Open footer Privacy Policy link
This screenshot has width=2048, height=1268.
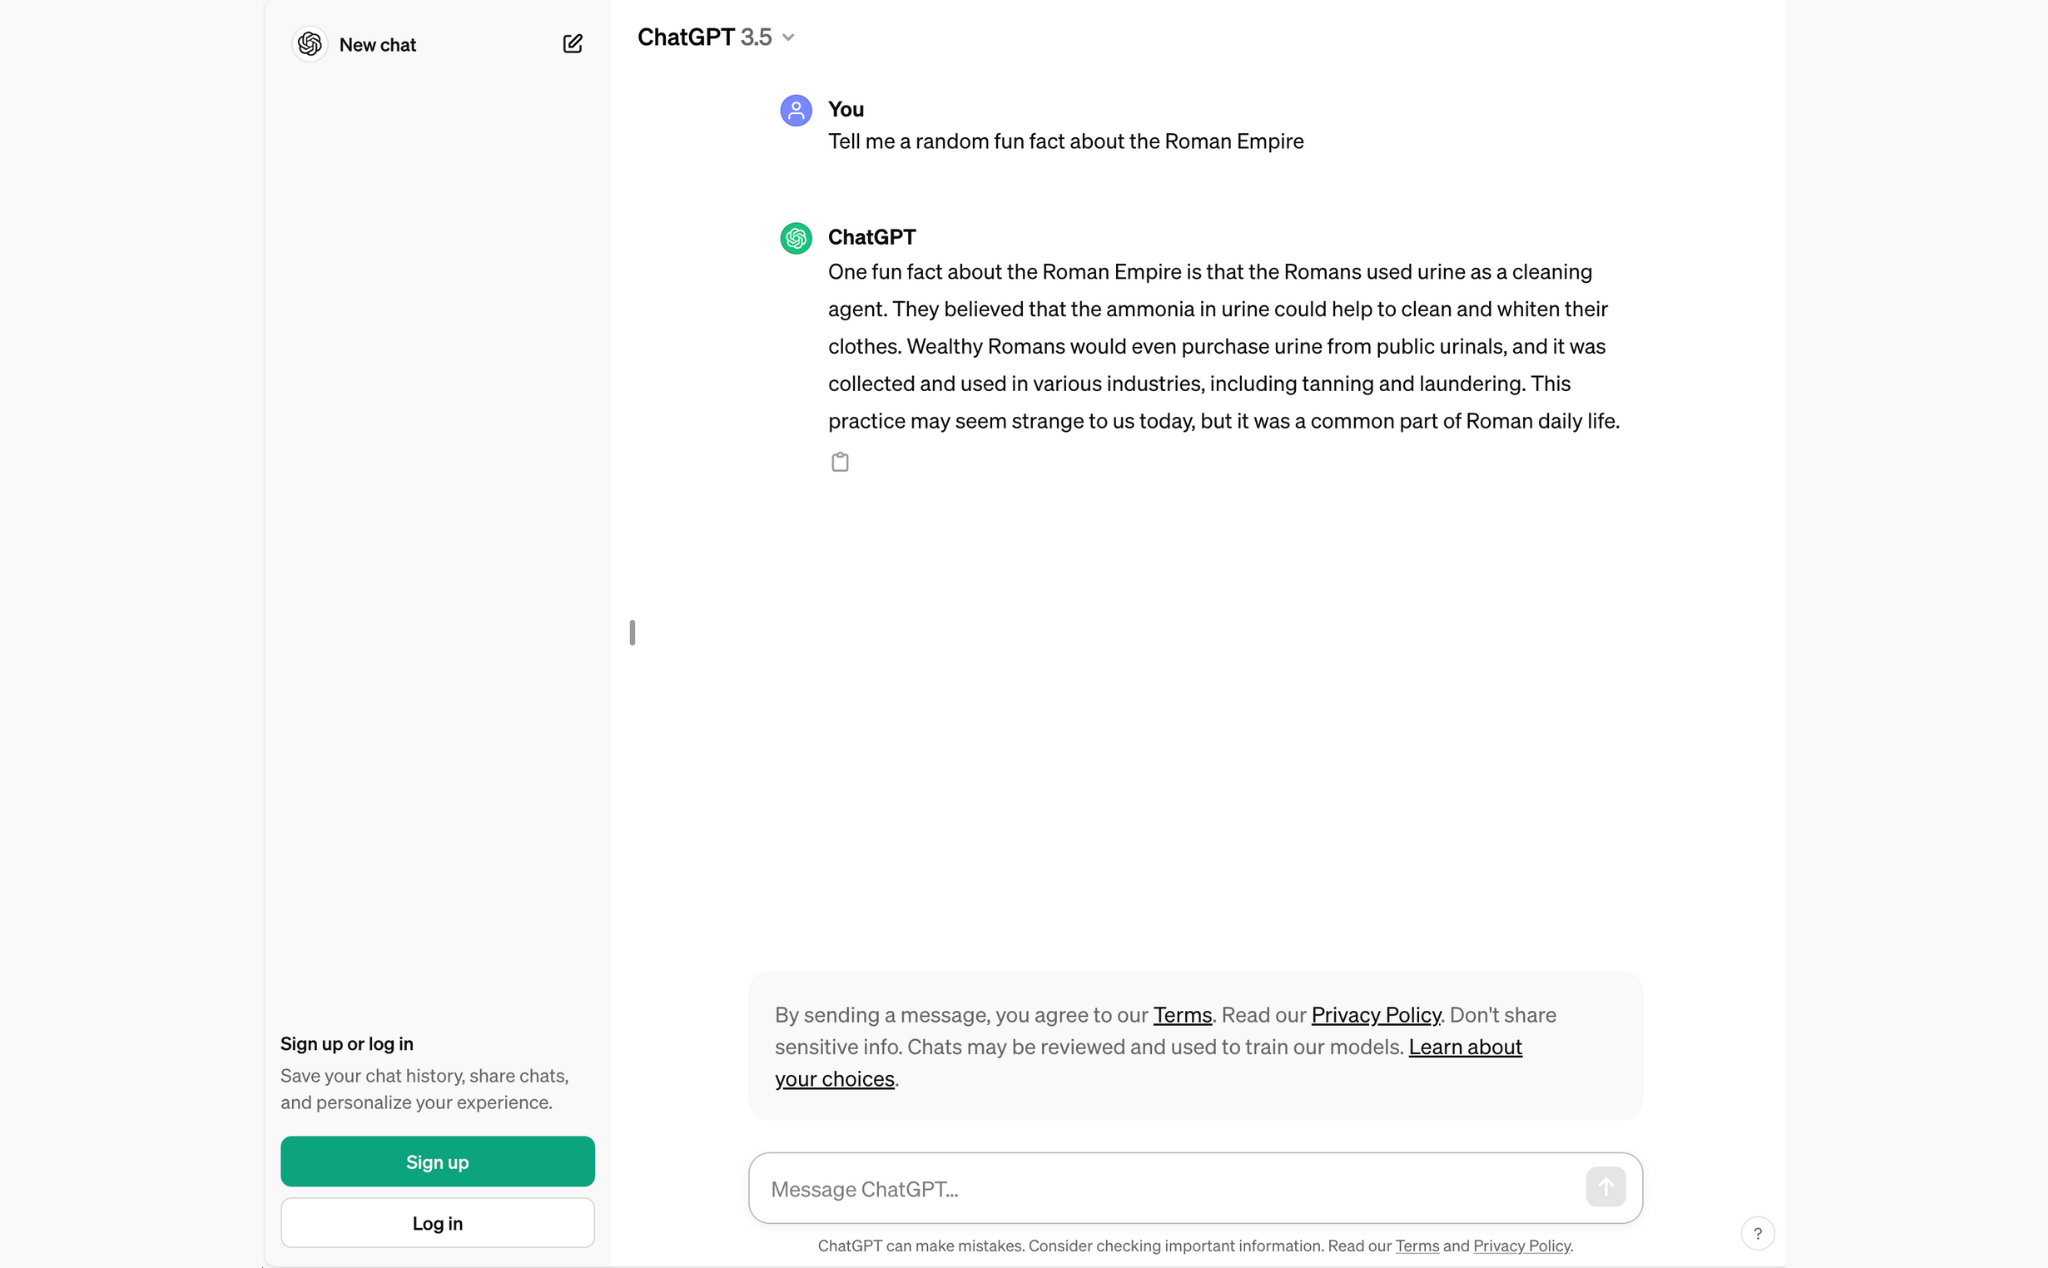click(1521, 1246)
